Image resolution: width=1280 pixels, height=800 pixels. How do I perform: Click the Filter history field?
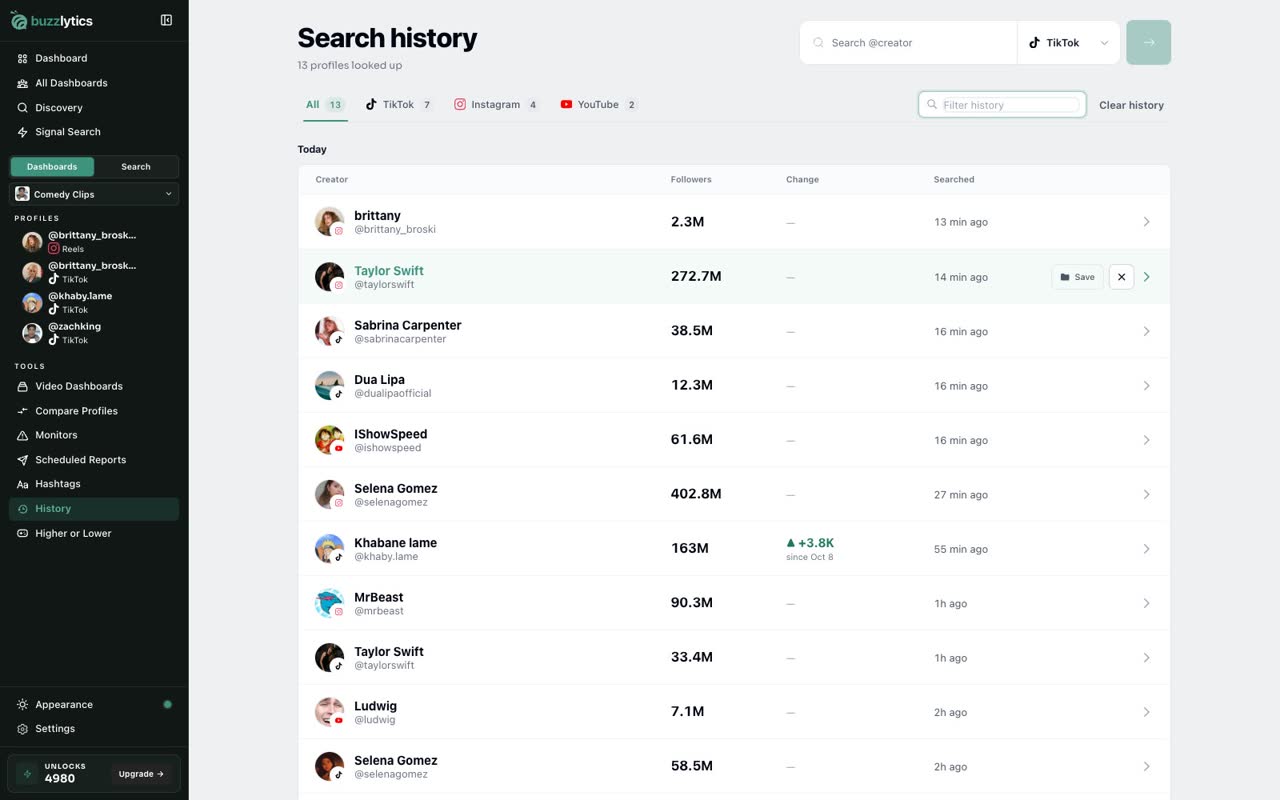click(x=1002, y=105)
